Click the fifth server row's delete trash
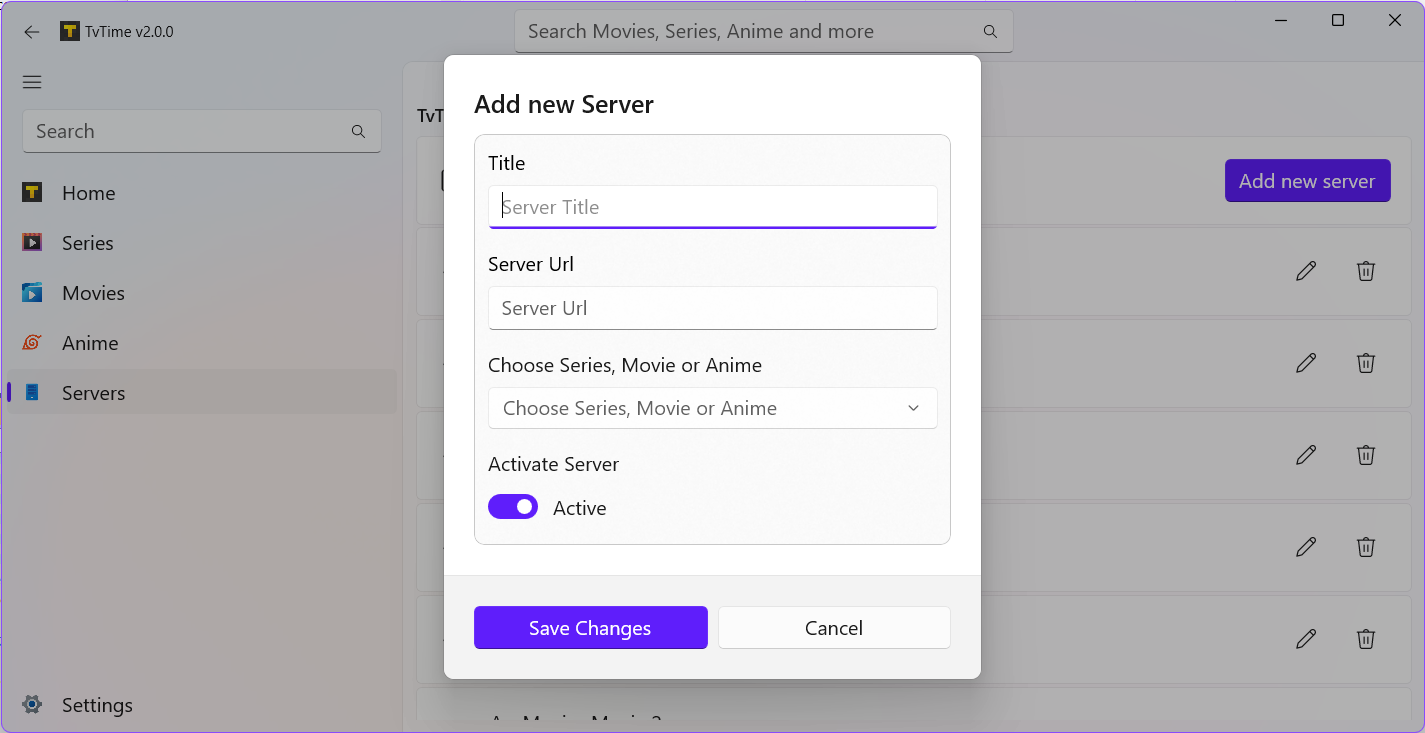1425x733 pixels. (x=1366, y=638)
